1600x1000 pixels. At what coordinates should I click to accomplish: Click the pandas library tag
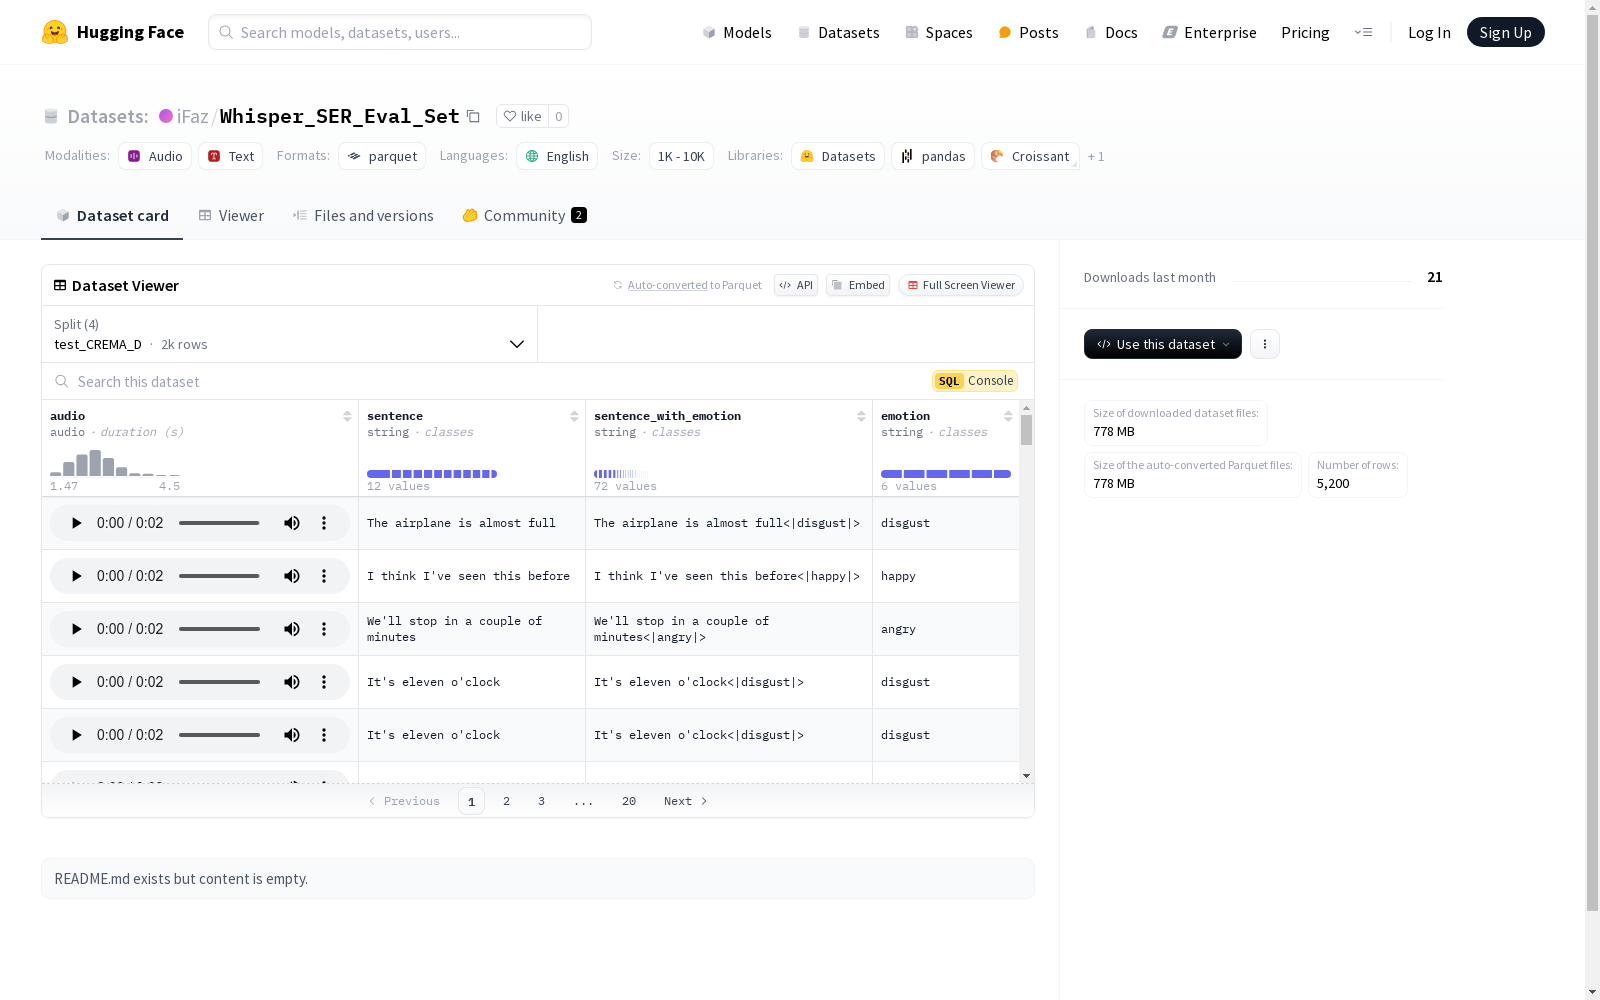click(x=933, y=156)
